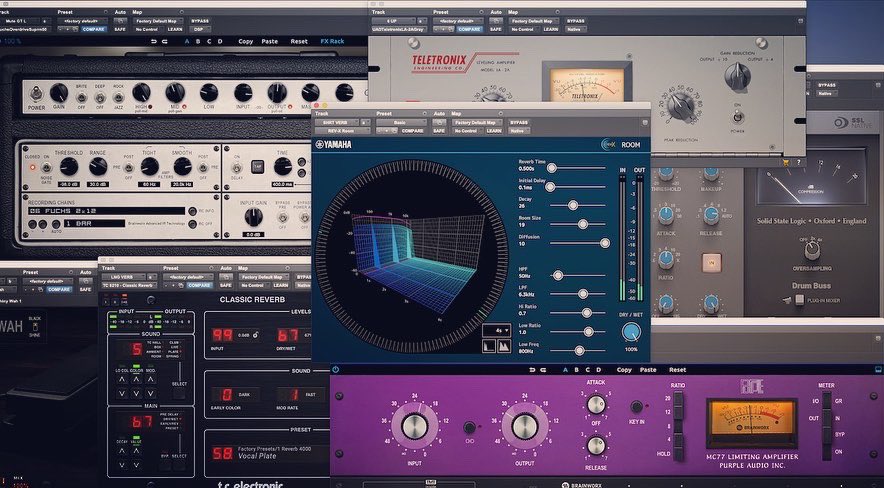This screenshot has height=488, width=884.
Task: Click the ratio 20 button on MC77
Action: pyautogui.click(x=678, y=398)
